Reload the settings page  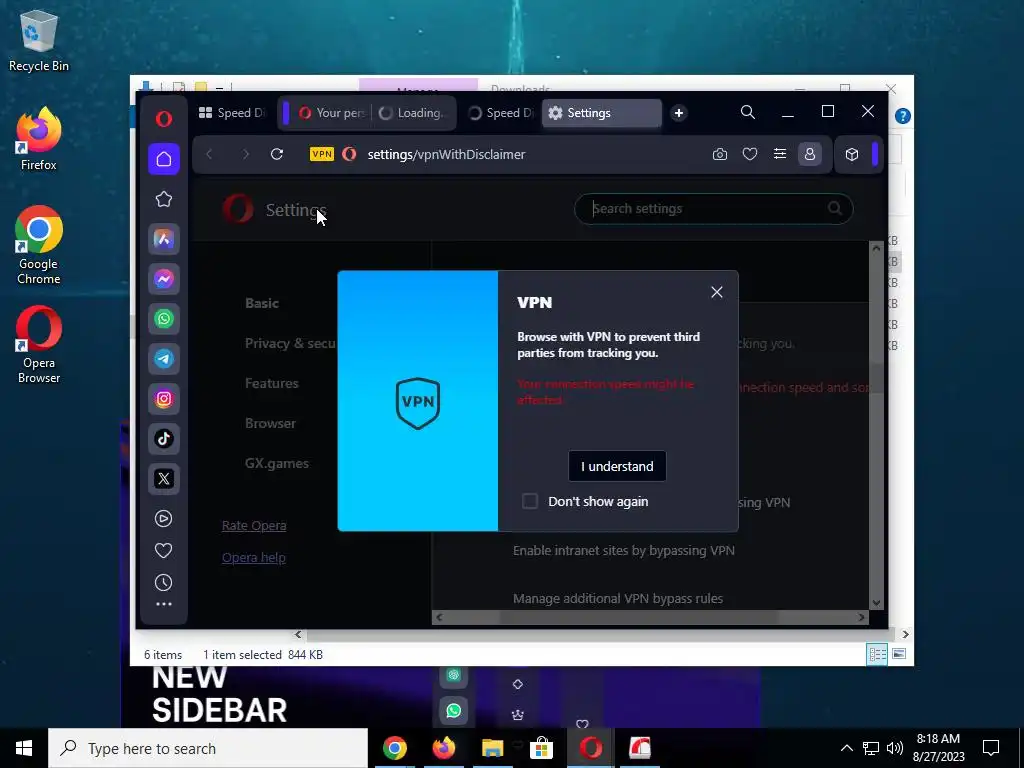tap(277, 154)
